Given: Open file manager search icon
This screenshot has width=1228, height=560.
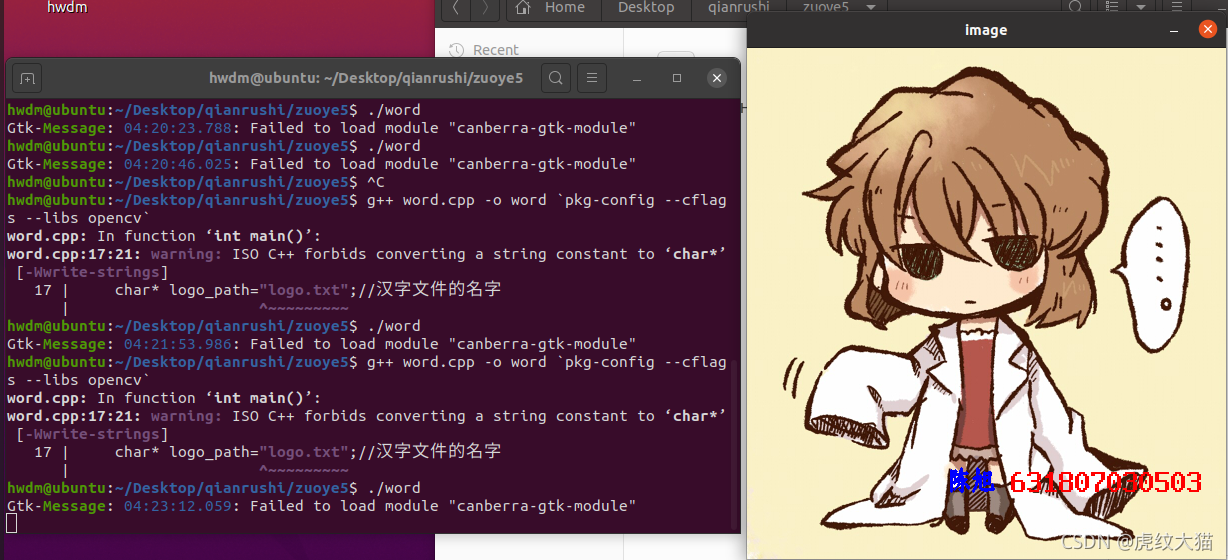Looking at the screenshot, I should click(x=1076, y=8).
